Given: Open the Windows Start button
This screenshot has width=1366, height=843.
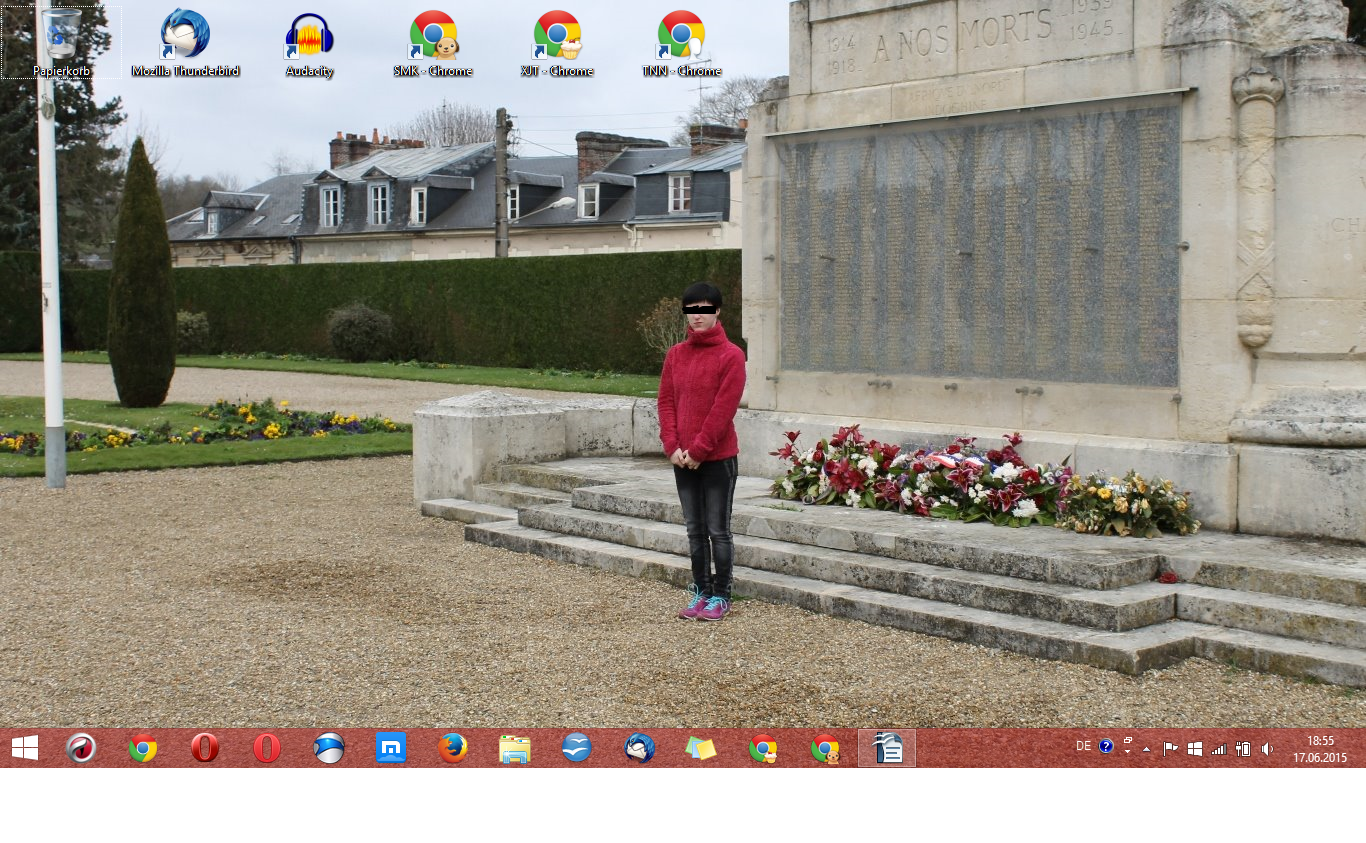Looking at the screenshot, I should click(25, 748).
